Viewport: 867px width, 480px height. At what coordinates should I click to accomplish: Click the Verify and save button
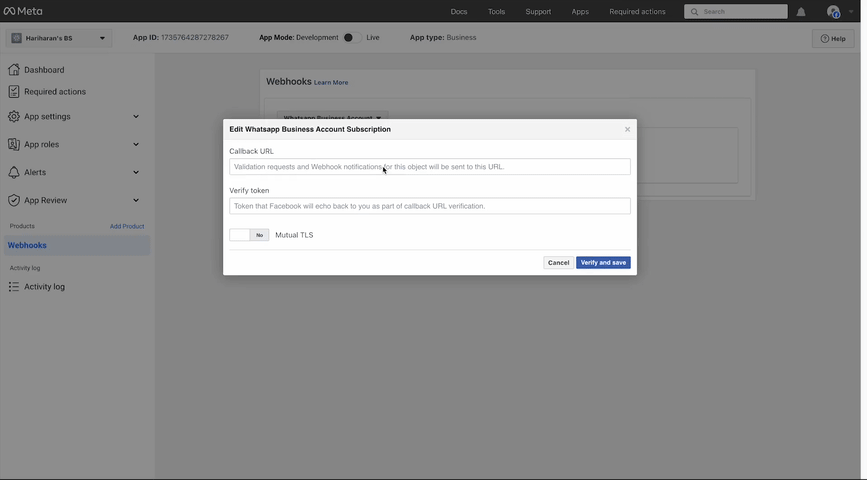[x=603, y=263]
